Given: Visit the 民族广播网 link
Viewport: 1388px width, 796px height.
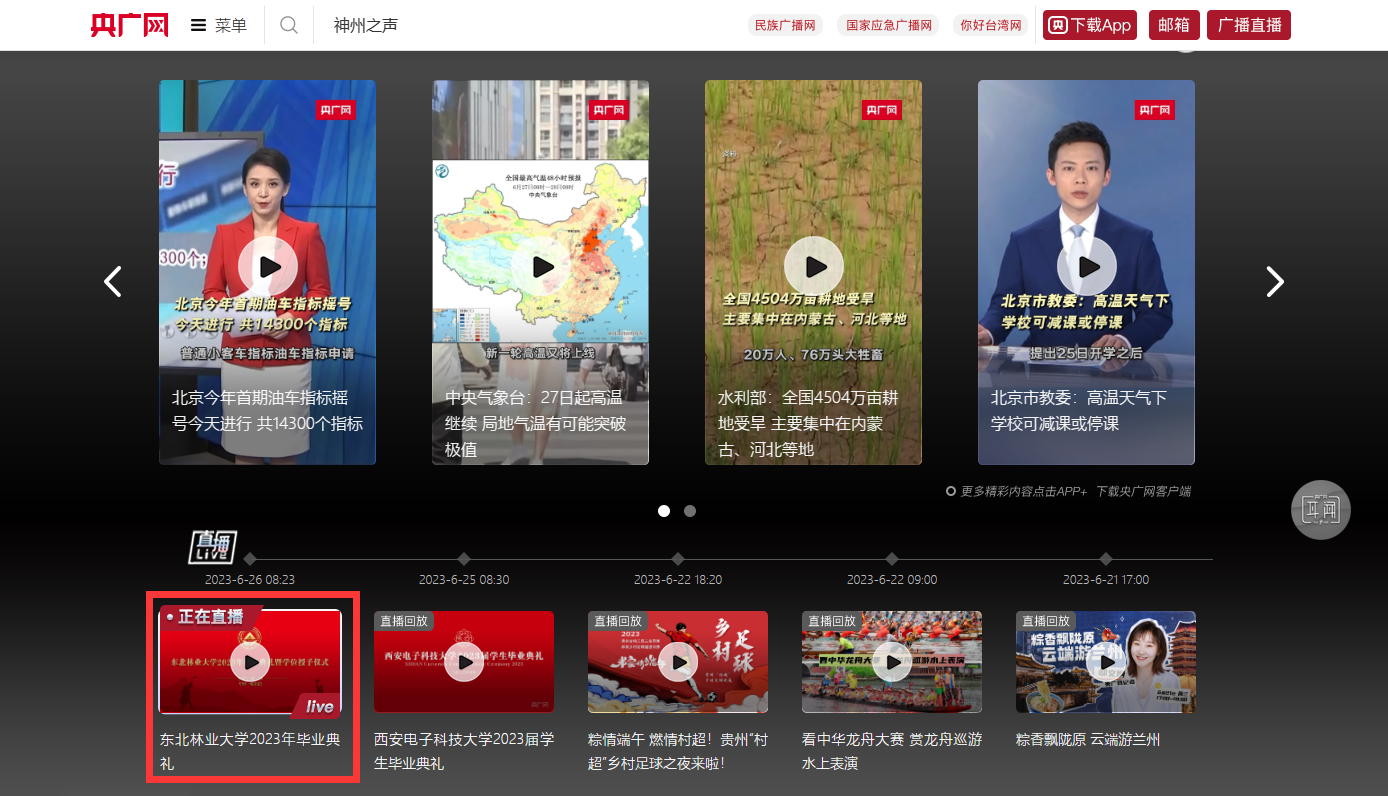Looking at the screenshot, I should [785, 25].
